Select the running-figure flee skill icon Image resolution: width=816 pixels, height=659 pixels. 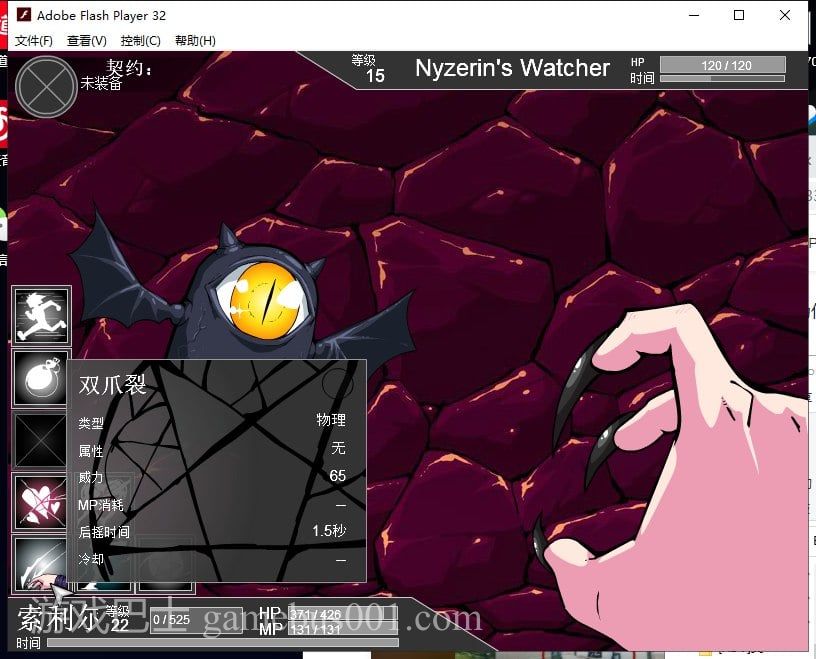coord(41,315)
